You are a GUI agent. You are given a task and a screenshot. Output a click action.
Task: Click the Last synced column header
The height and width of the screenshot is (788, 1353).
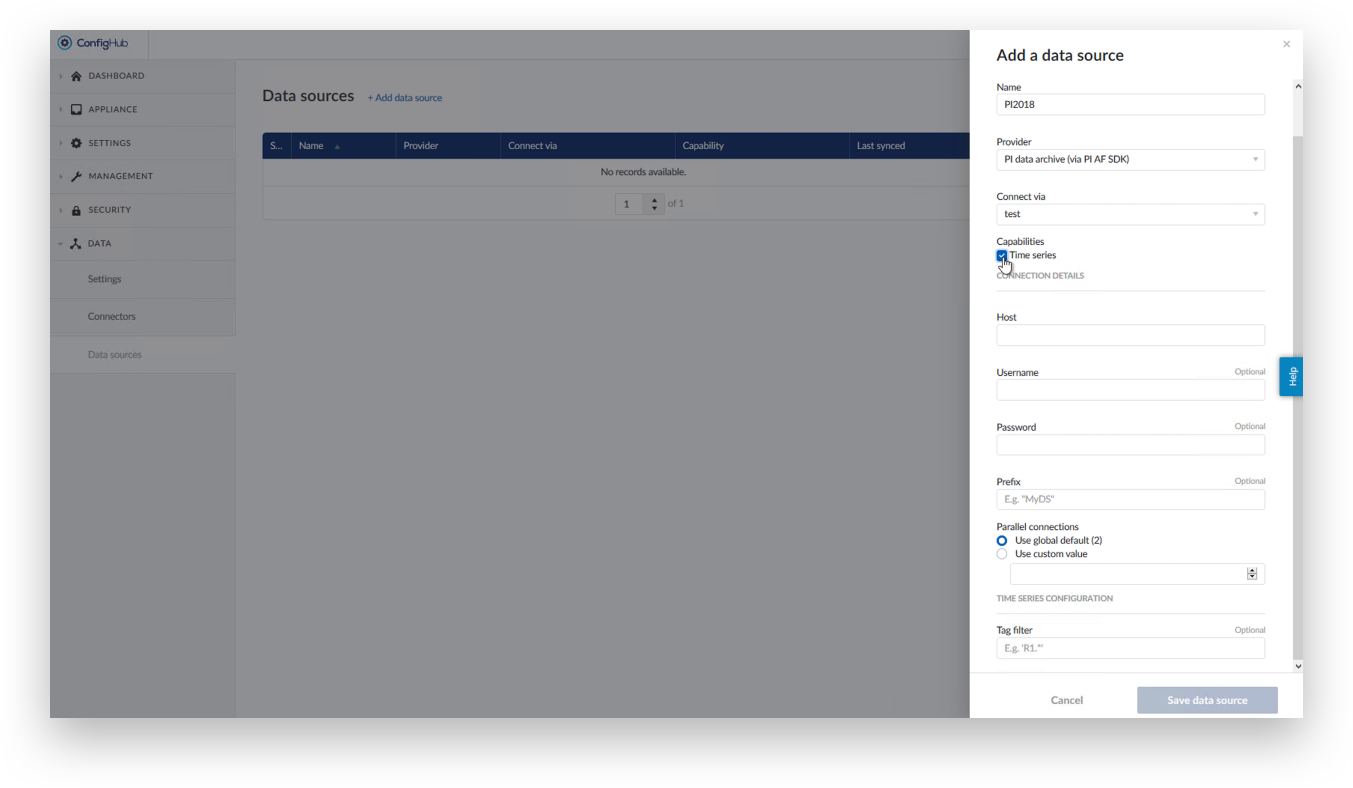(909, 146)
